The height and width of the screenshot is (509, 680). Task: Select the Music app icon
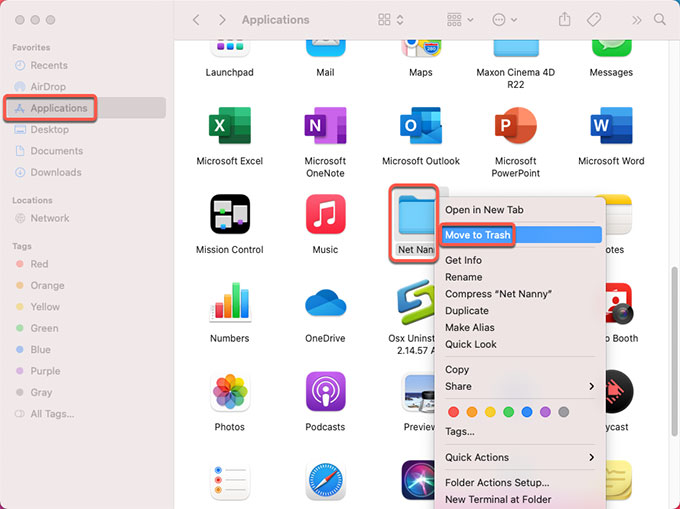tap(325, 216)
